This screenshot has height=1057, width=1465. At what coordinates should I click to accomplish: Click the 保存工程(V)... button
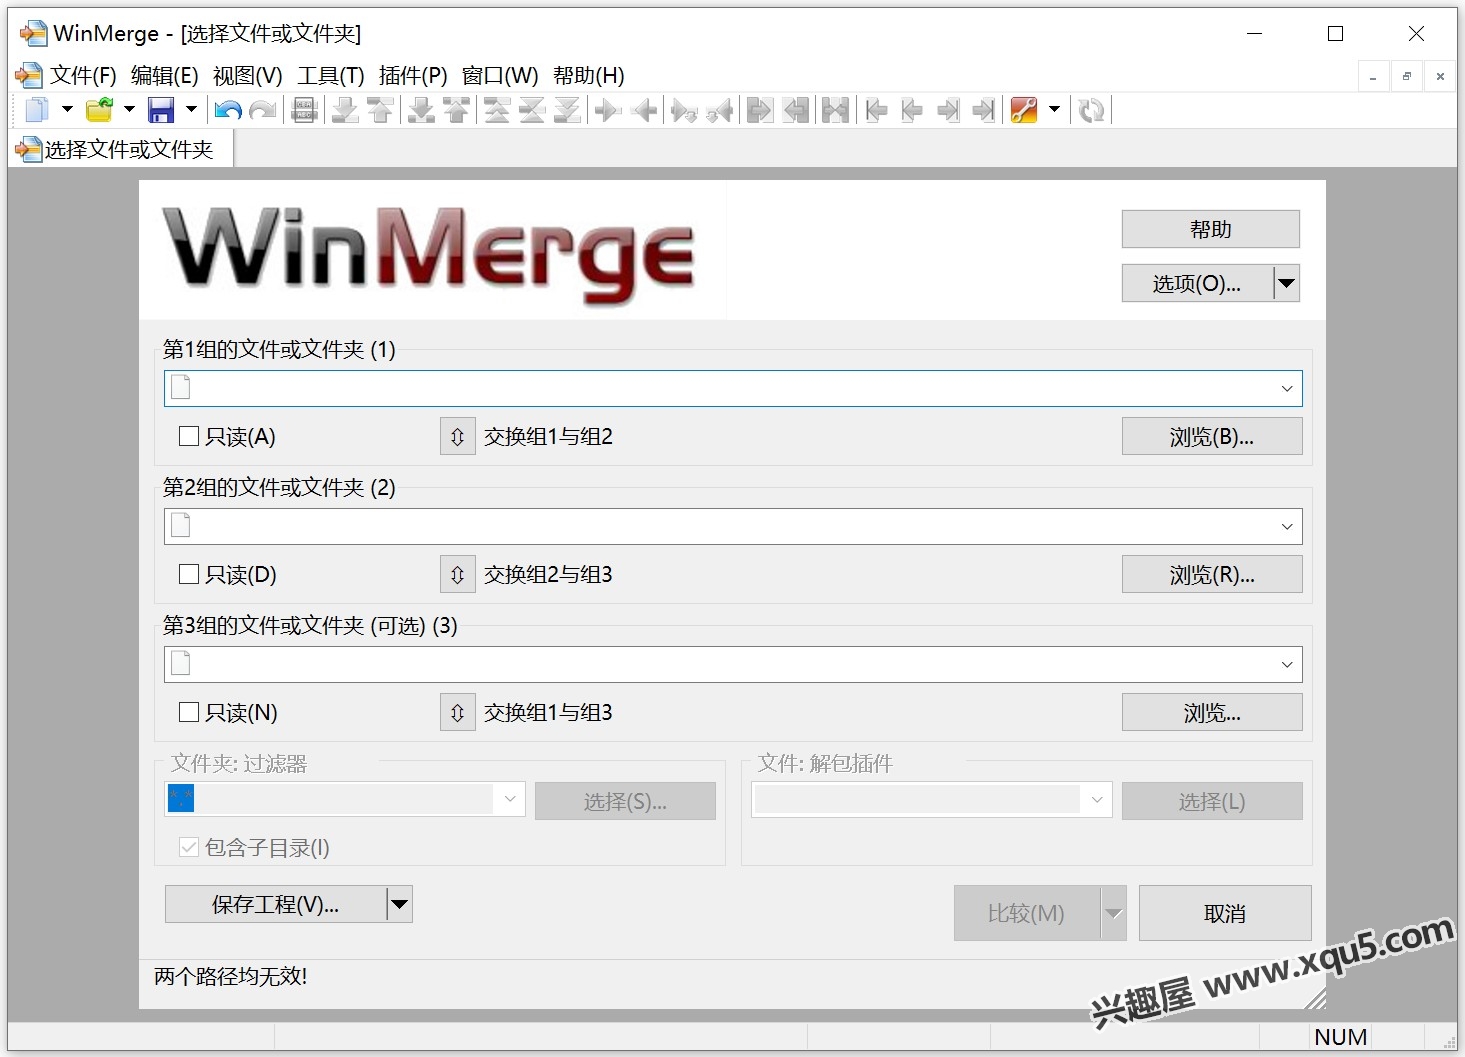pos(275,904)
